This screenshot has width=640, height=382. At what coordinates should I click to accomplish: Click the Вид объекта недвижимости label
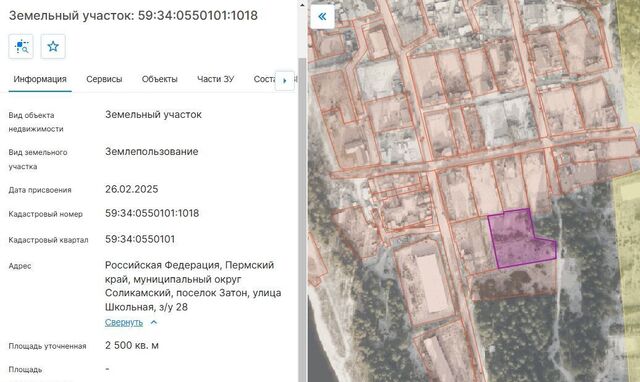coord(36,122)
